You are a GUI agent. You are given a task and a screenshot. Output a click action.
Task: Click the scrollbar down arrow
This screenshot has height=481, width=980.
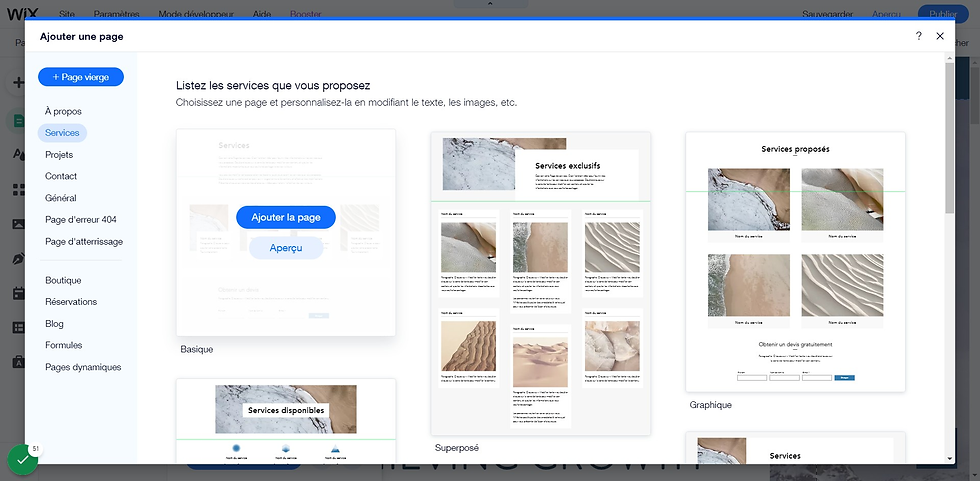point(950,459)
